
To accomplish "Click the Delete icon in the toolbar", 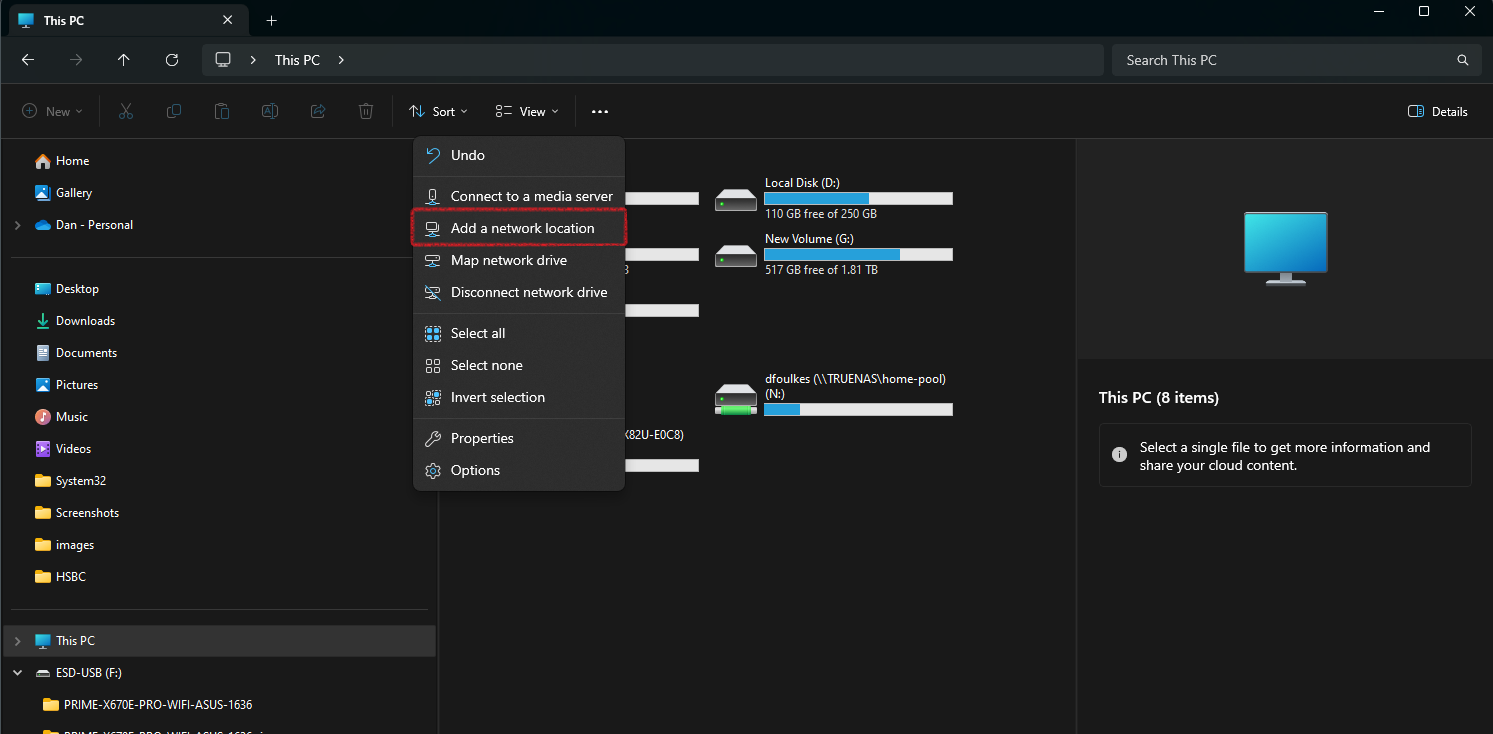I will click(x=365, y=111).
